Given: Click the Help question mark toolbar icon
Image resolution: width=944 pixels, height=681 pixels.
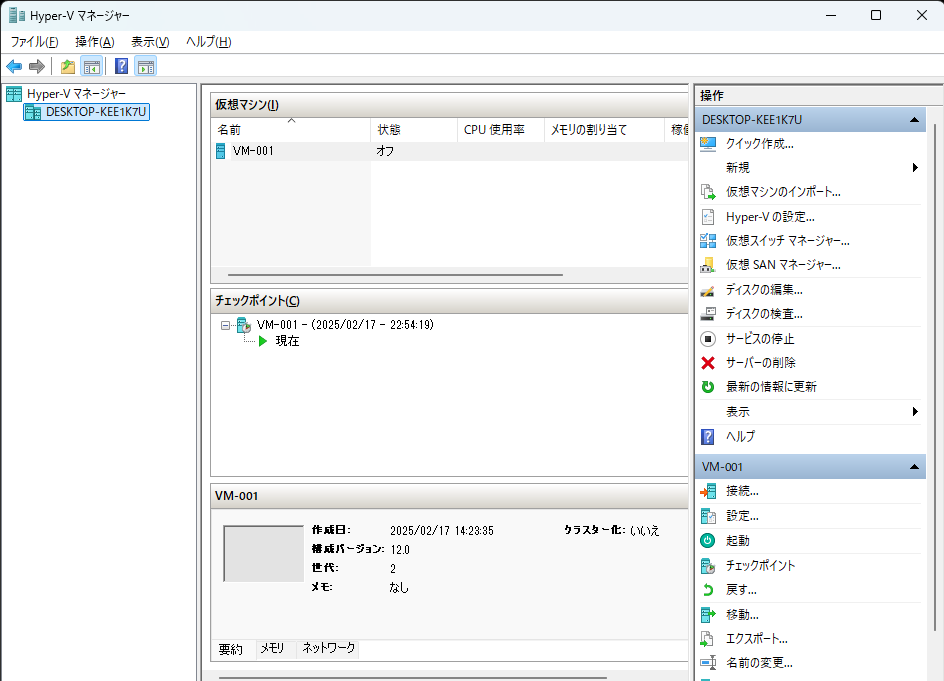Looking at the screenshot, I should coord(122,66).
